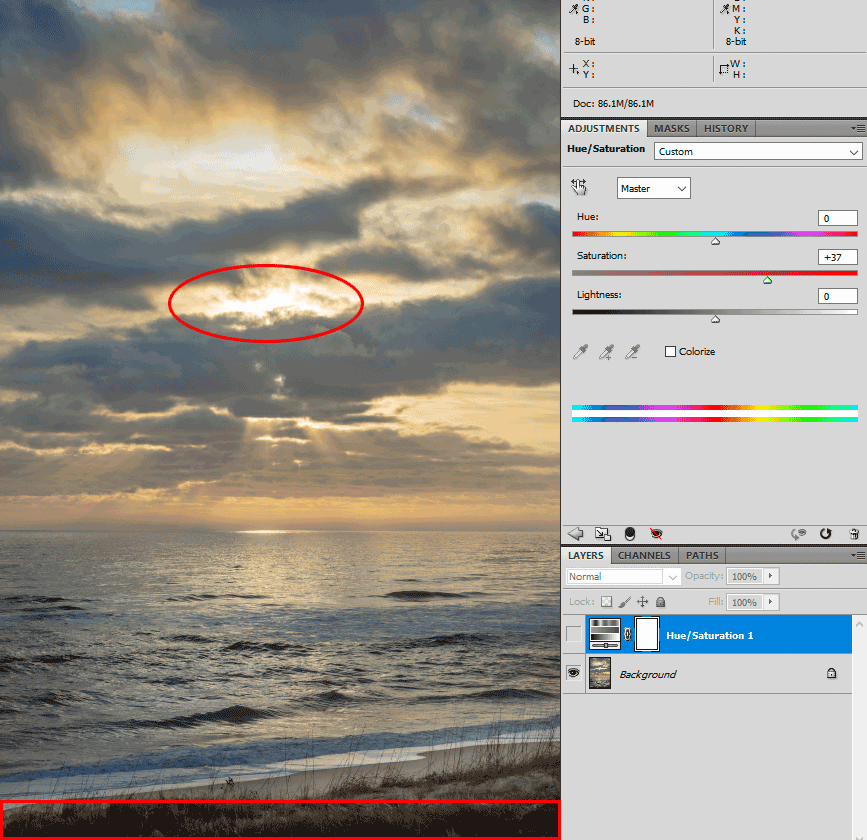The image size is (867, 840).
Task: Click the Saturation slider handle
Action: click(x=767, y=281)
